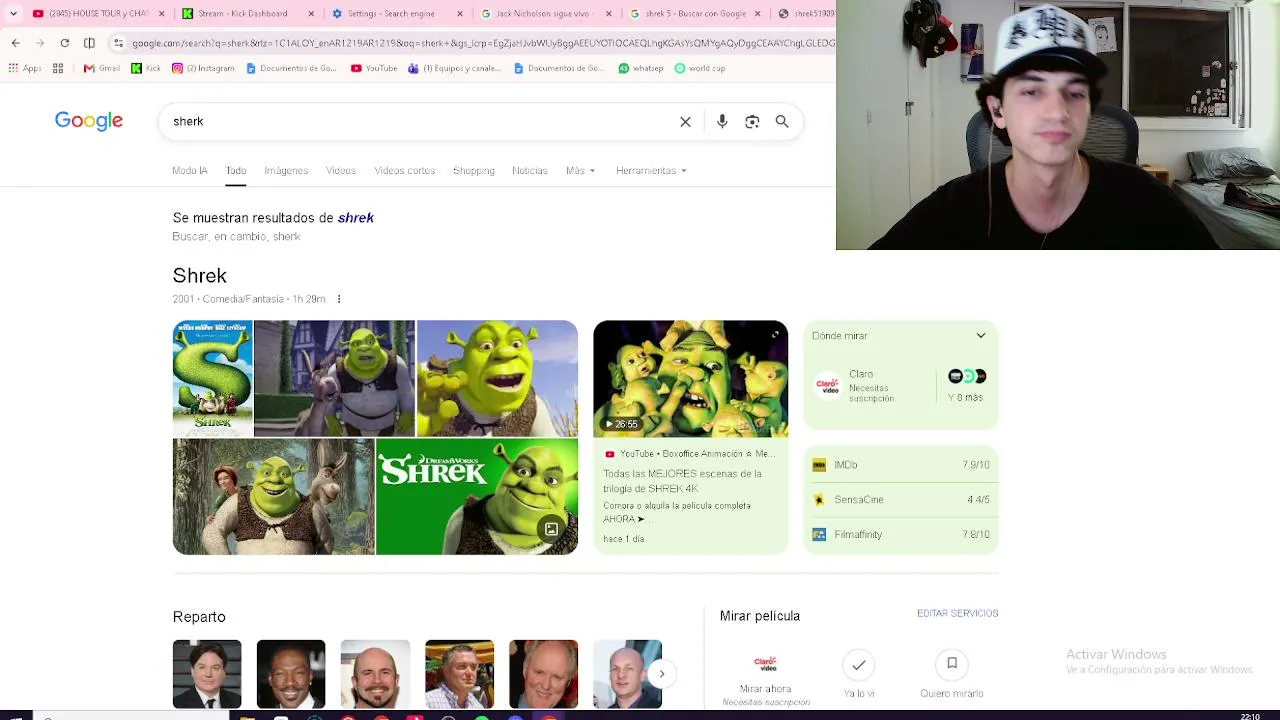Viewport: 1280px width, 720px height.
Task: Open three-dot menu next to 1h 28m
Action: (339, 299)
